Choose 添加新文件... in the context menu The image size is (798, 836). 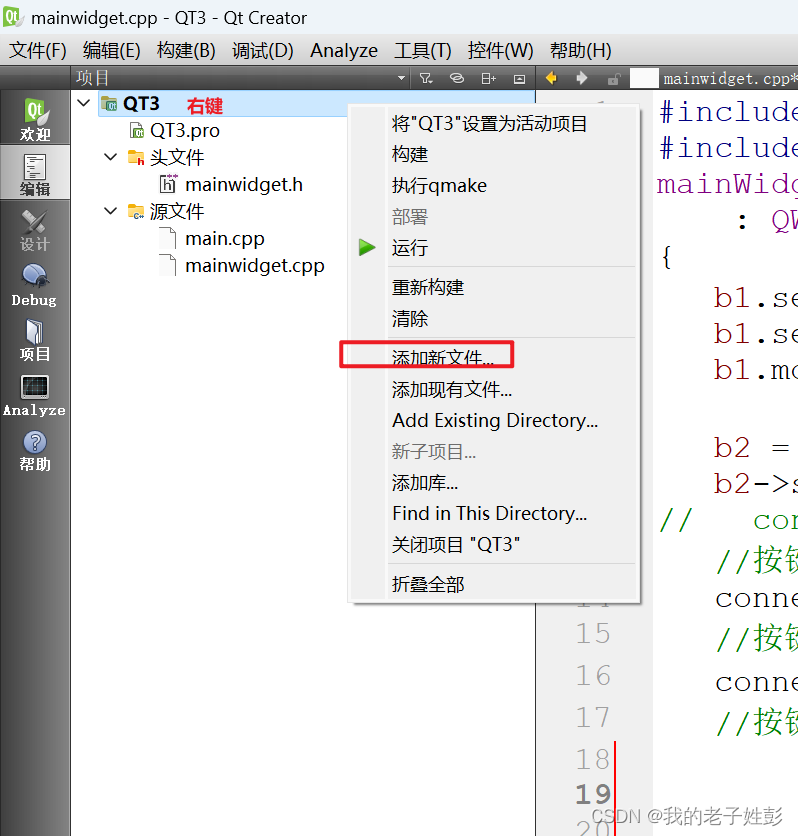(x=494, y=357)
